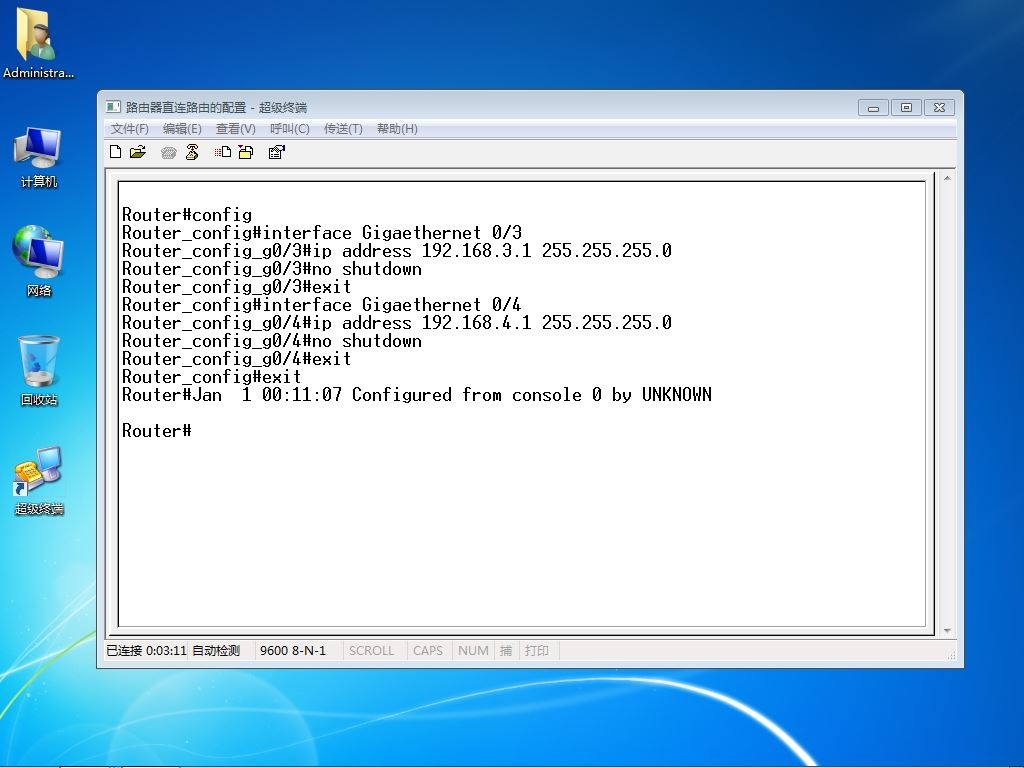1024x768 pixels.
Task: Click the 'Router#config' terminal line
Action: pos(187,215)
